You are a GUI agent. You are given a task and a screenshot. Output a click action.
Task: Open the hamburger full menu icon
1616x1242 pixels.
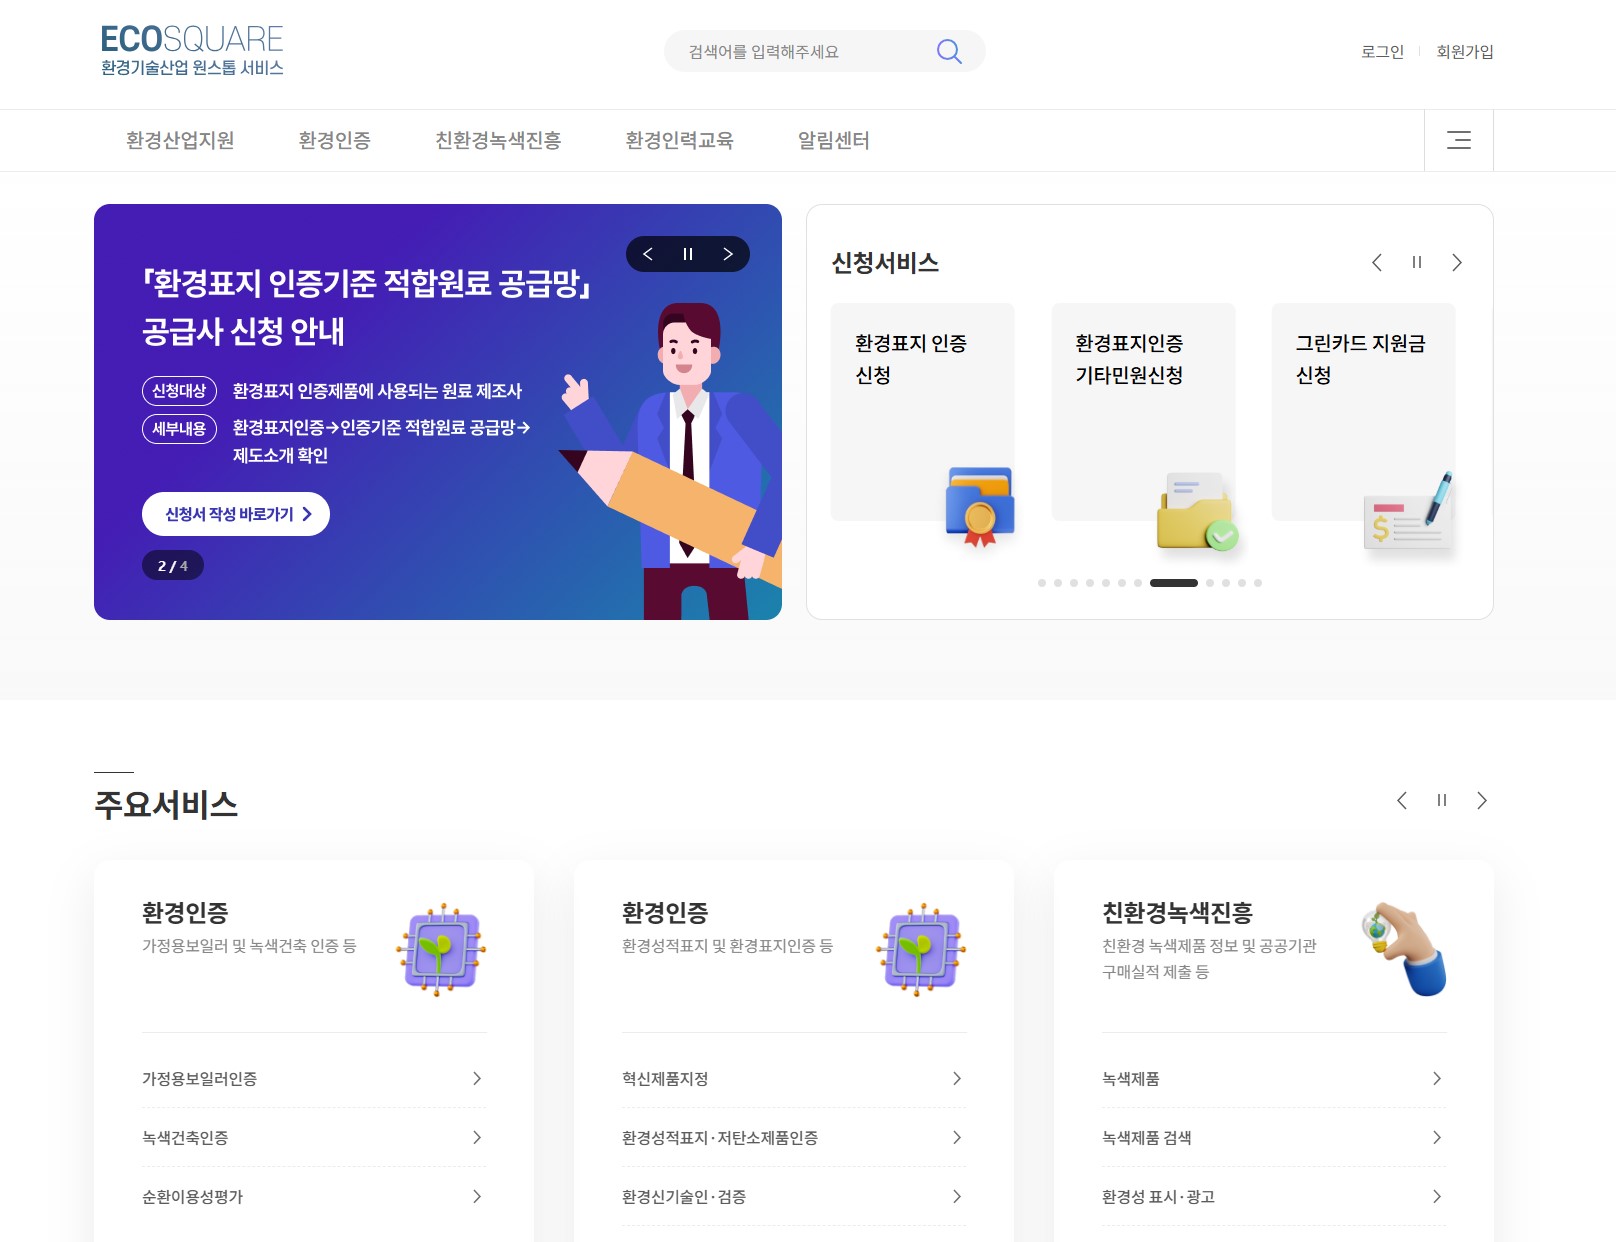pos(1459,140)
